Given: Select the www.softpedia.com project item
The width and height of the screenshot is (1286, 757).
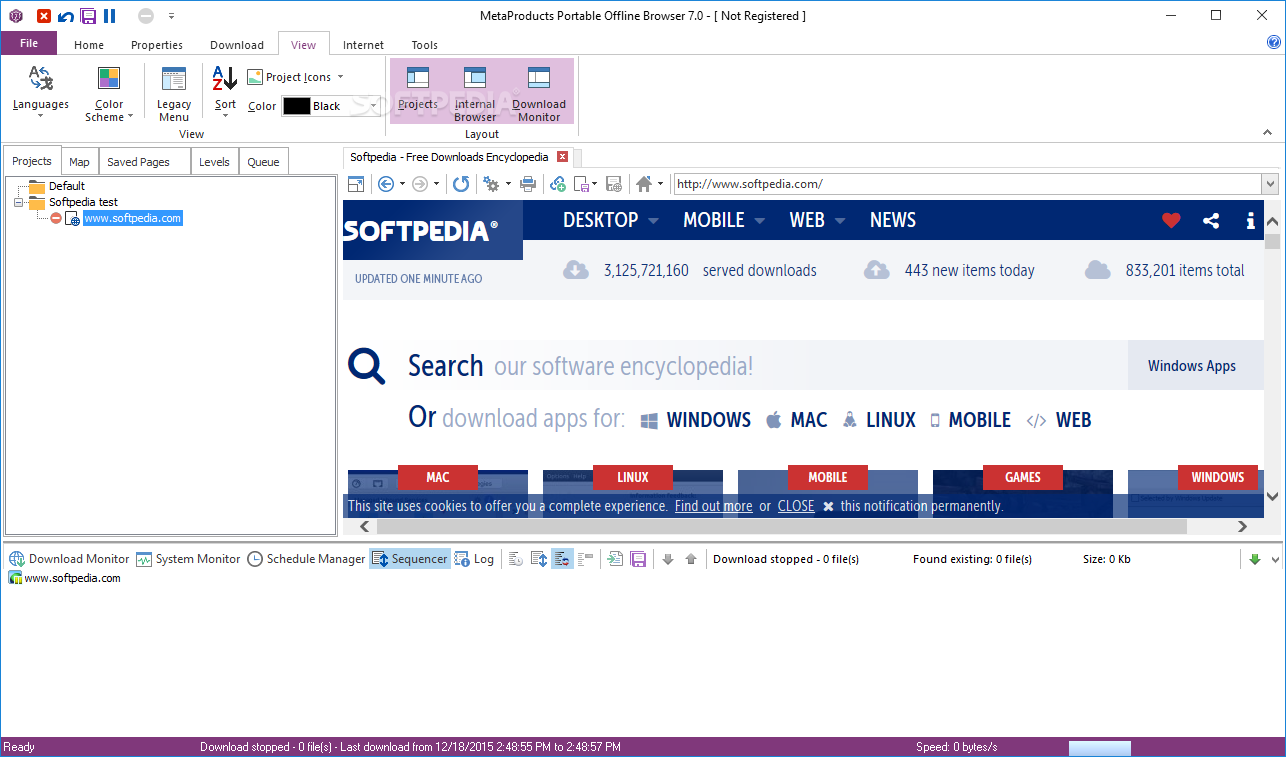Looking at the screenshot, I should 132,218.
